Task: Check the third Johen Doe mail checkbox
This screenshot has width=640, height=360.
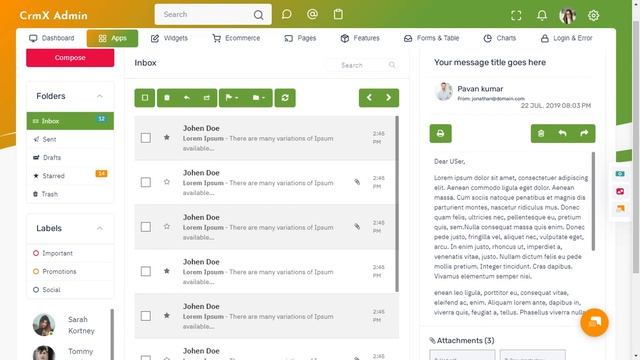Action: [x=146, y=227]
